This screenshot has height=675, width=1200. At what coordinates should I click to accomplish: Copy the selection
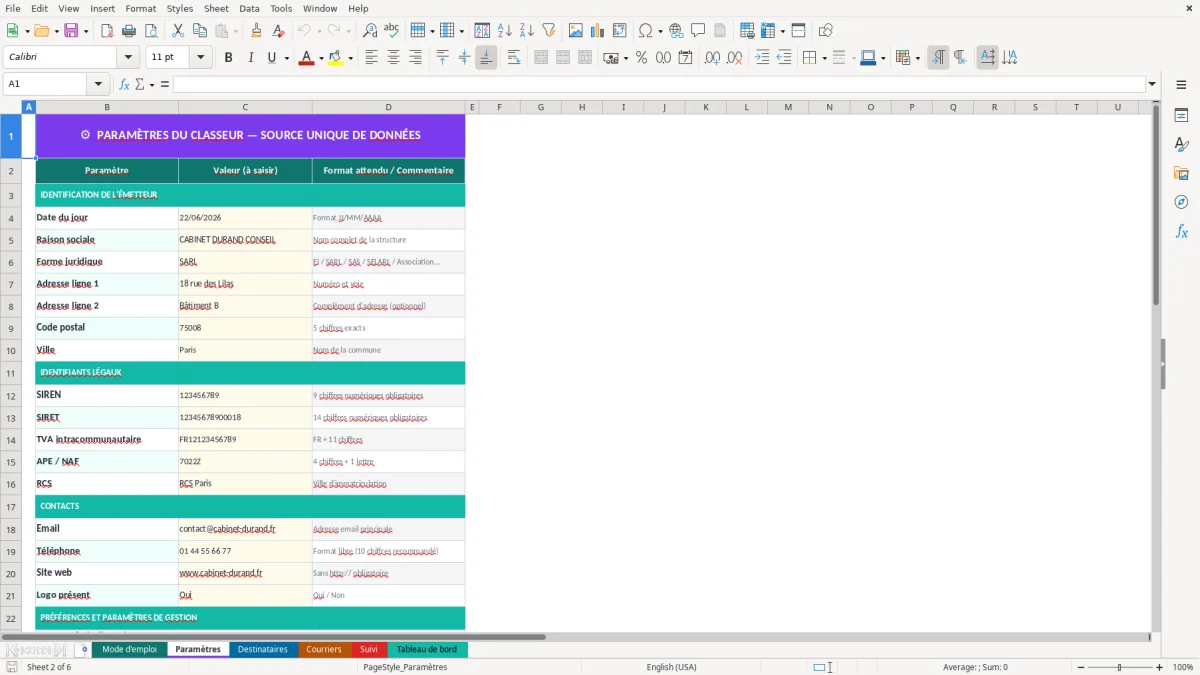coord(200,31)
